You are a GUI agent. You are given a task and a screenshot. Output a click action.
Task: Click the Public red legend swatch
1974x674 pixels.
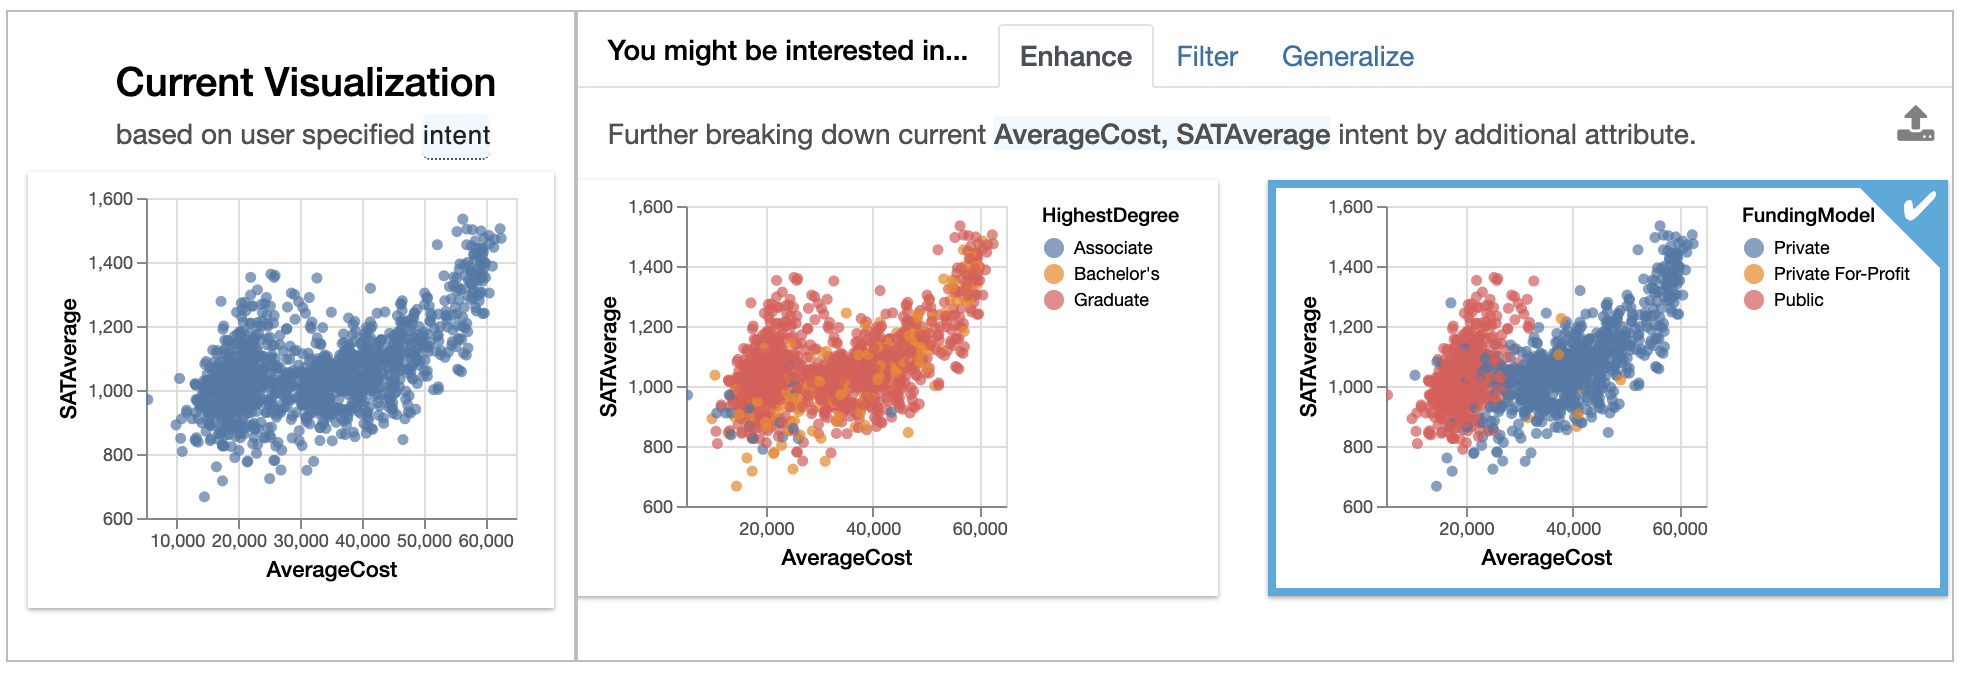[x=1754, y=300]
